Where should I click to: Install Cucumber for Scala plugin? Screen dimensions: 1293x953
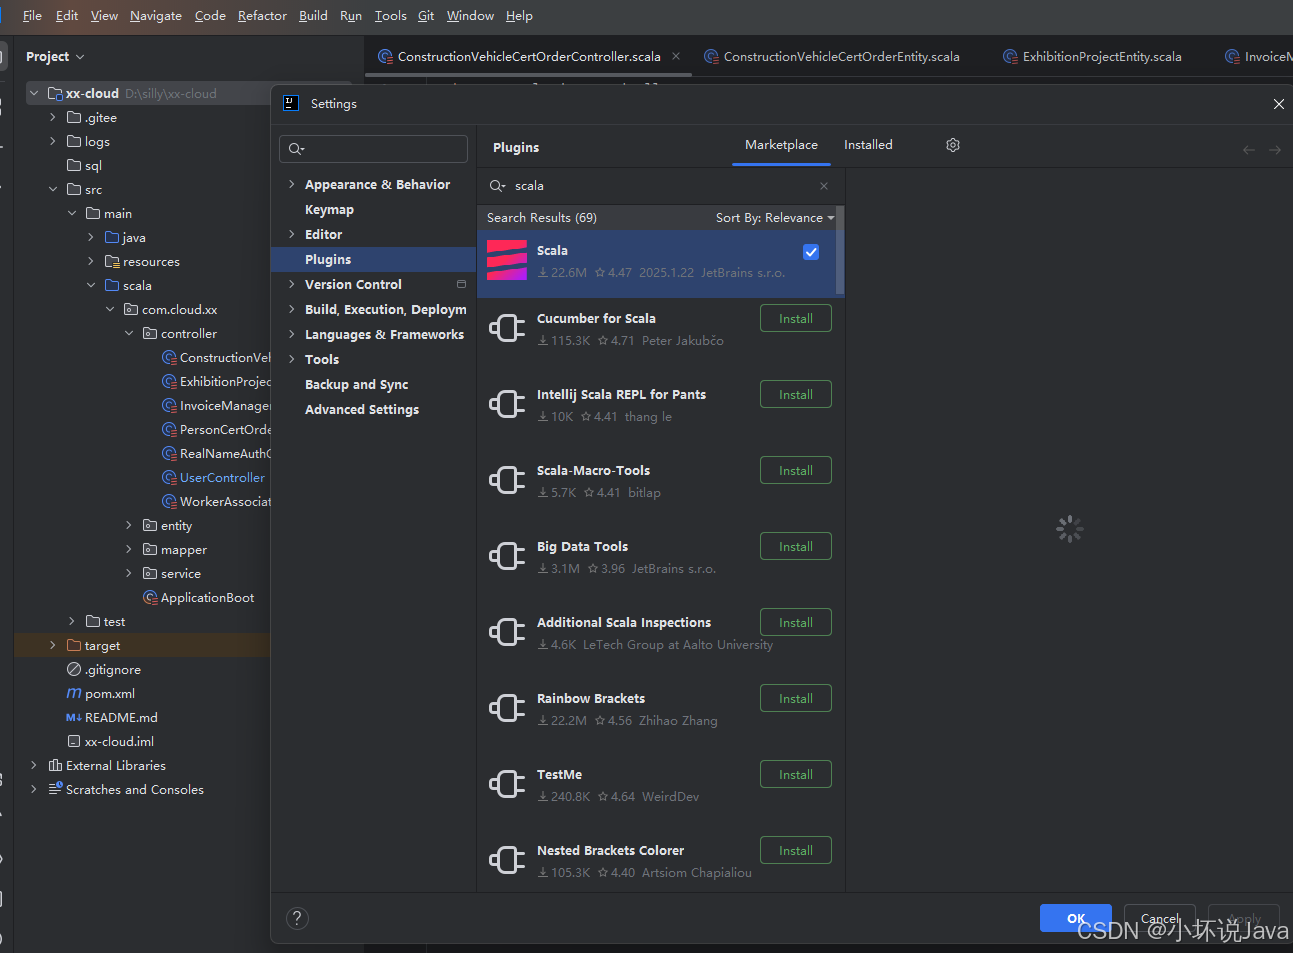click(796, 319)
